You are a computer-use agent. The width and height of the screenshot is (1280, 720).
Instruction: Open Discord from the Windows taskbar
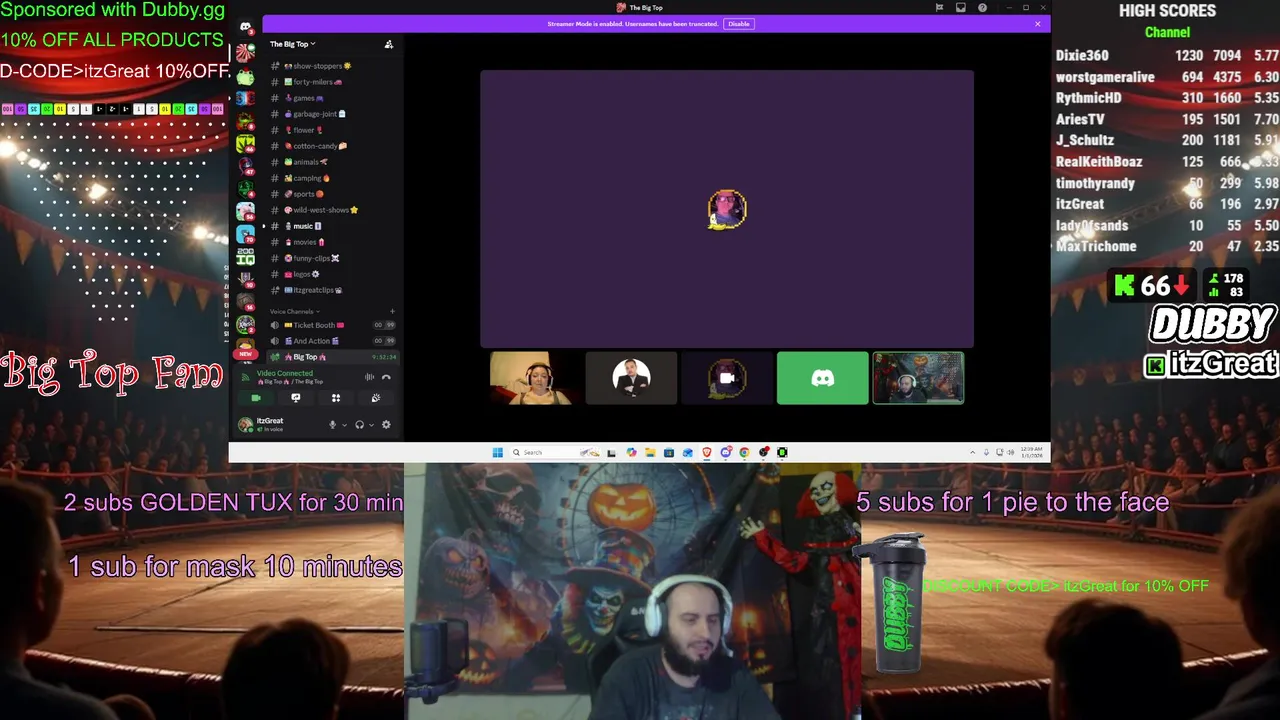(x=726, y=452)
